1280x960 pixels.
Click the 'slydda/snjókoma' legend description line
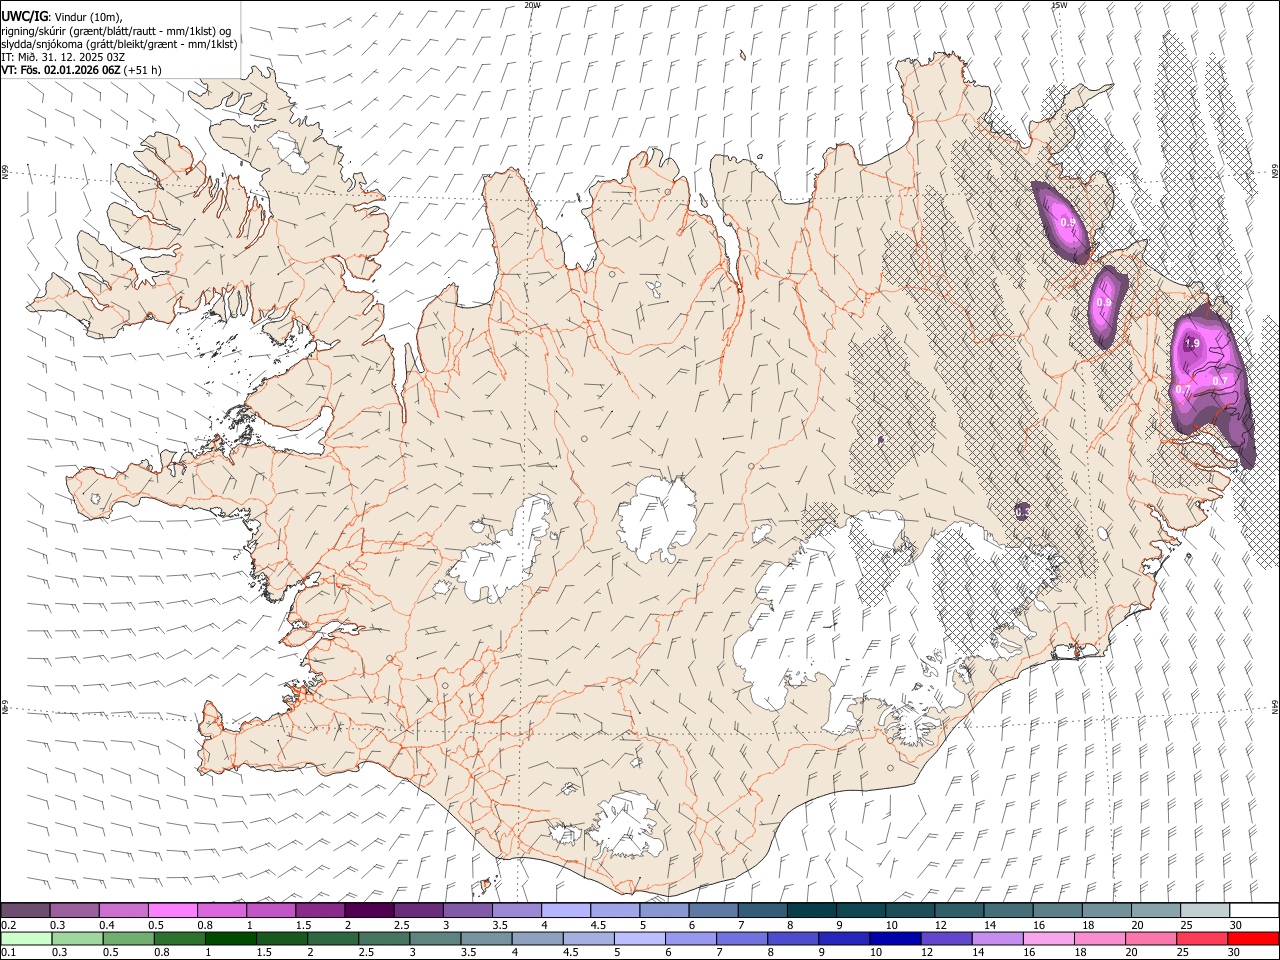coord(119,44)
